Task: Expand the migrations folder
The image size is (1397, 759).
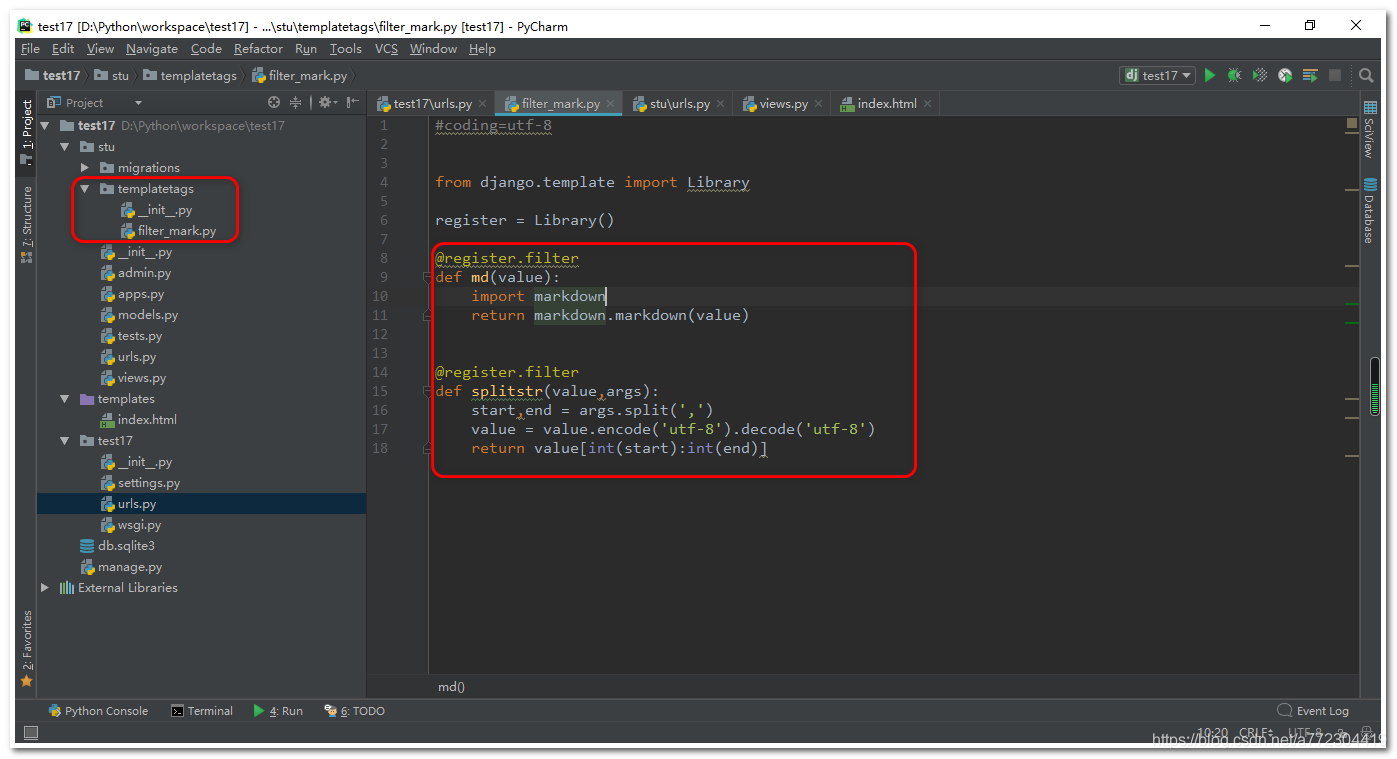Action: pyautogui.click(x=85, y=168)
